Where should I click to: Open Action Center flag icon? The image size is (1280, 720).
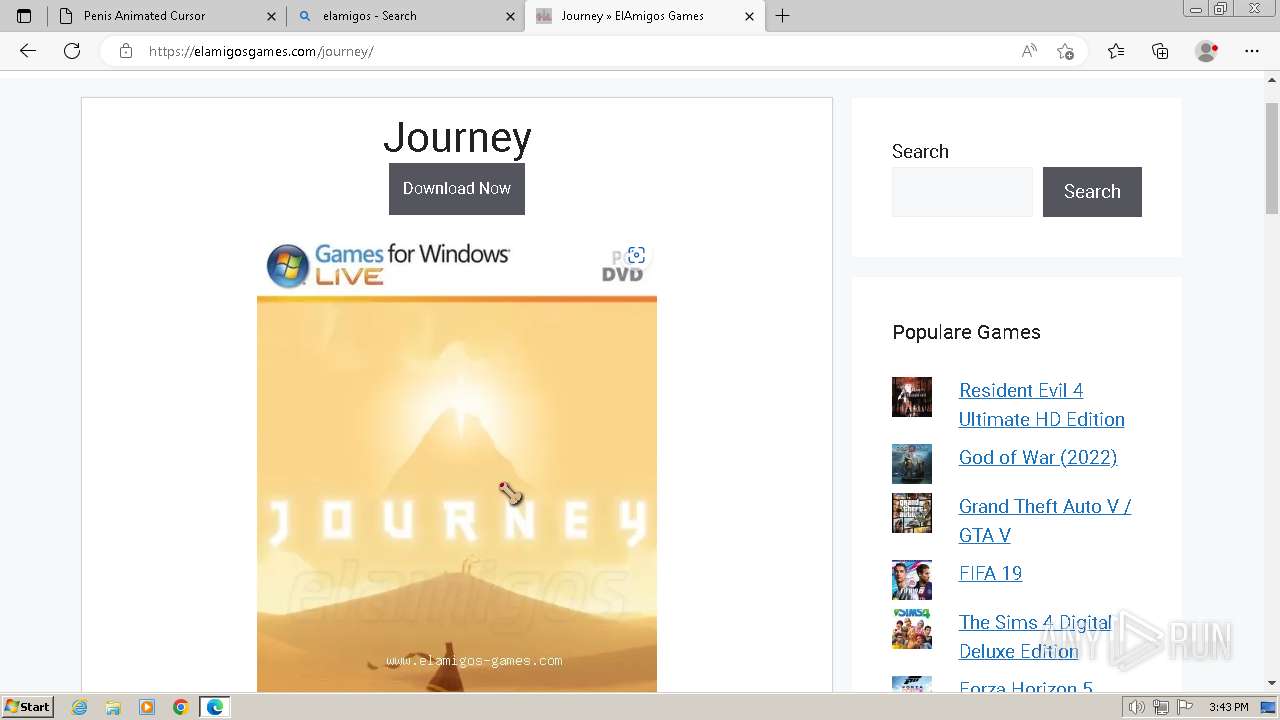tap(1185, 707)
